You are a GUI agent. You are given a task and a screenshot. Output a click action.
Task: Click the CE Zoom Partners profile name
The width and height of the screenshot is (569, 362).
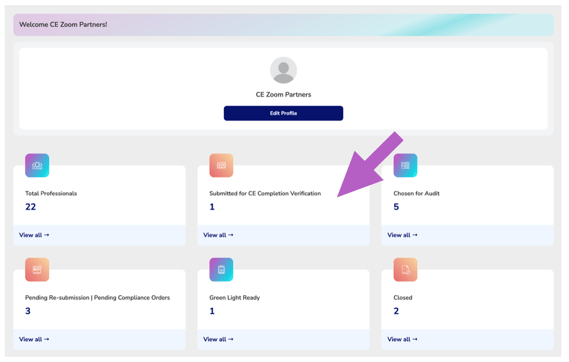click(x=283, y=94)
